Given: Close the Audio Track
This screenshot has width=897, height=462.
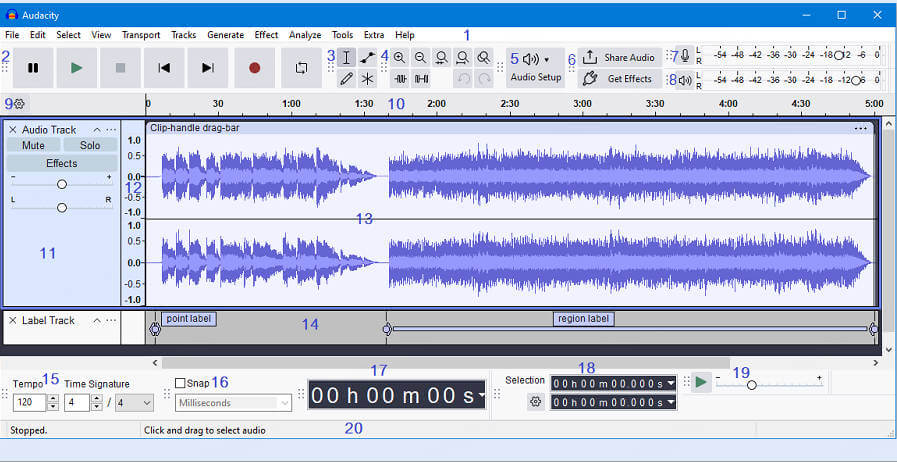Looking at the screenshot, I should point(13,130).
